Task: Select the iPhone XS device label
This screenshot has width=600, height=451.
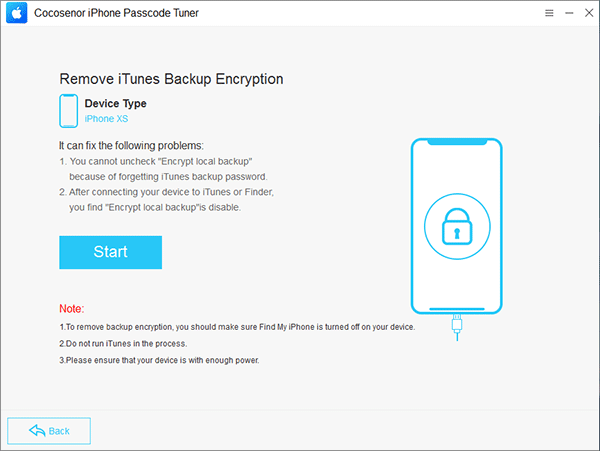Action: click(x=106, y=119)
